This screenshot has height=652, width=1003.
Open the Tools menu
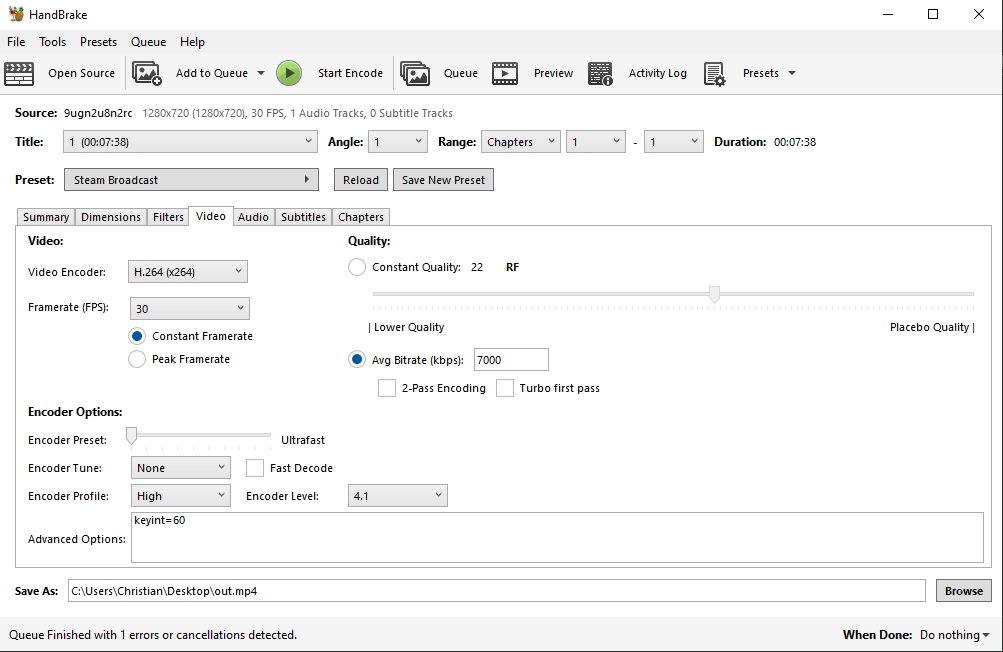52,42
